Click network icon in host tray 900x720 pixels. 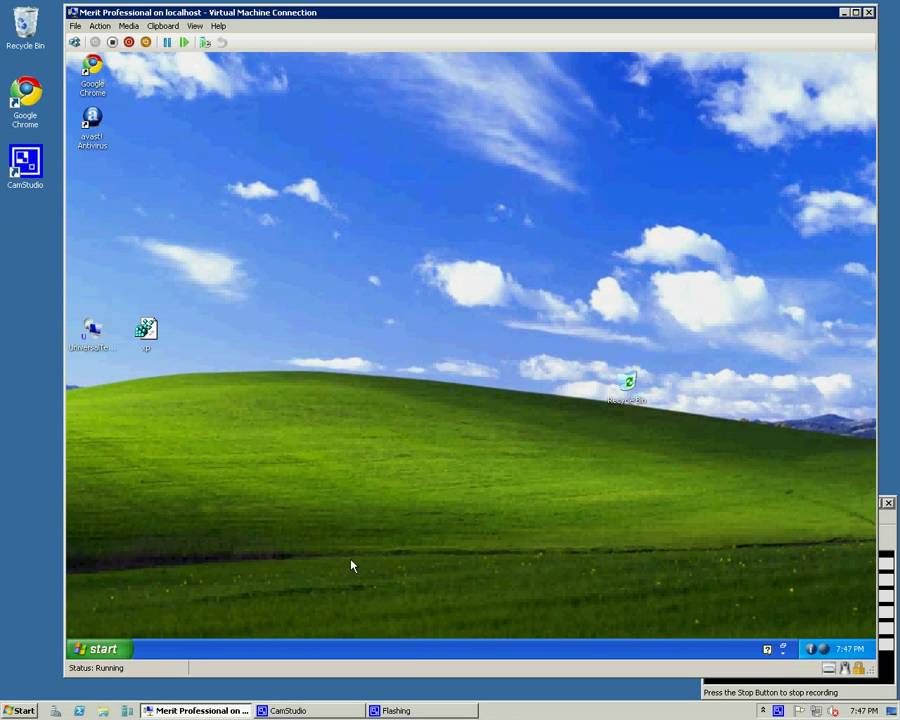[x=816, y=711]
